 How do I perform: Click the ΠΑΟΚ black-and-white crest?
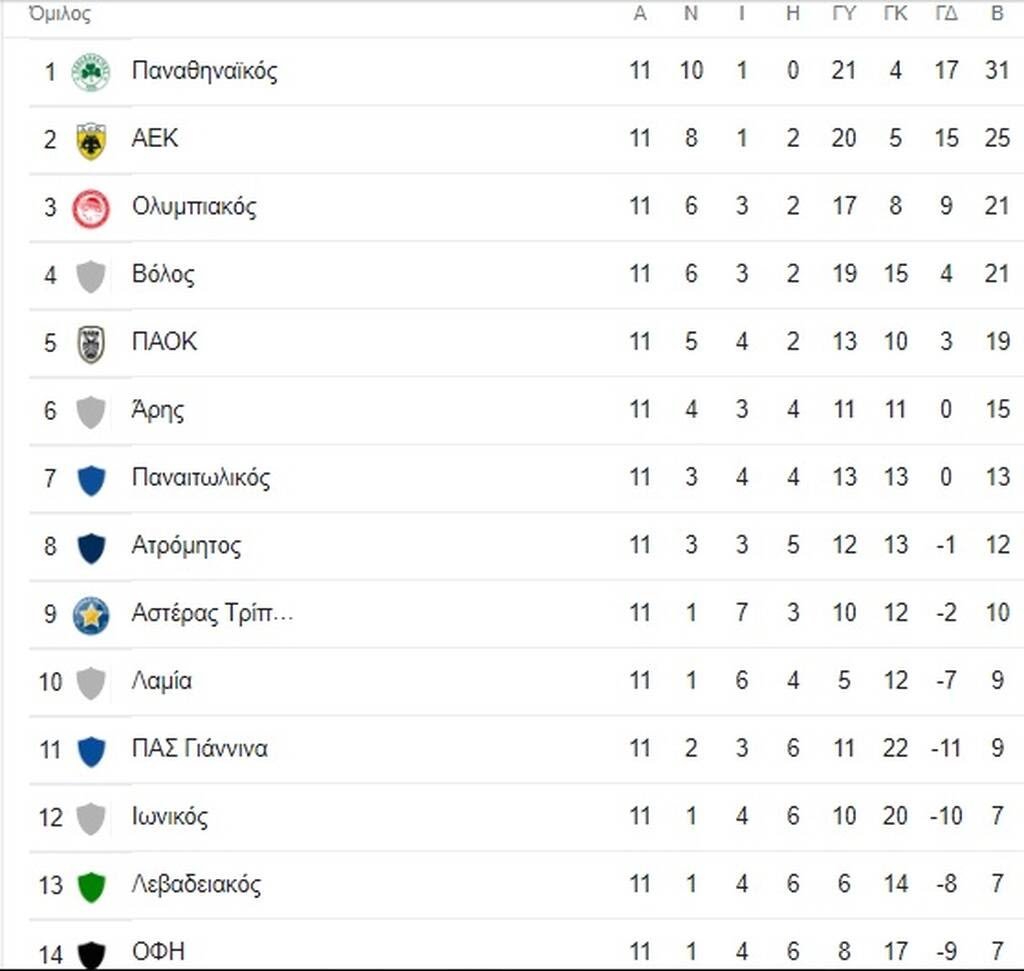coord(91,343)
